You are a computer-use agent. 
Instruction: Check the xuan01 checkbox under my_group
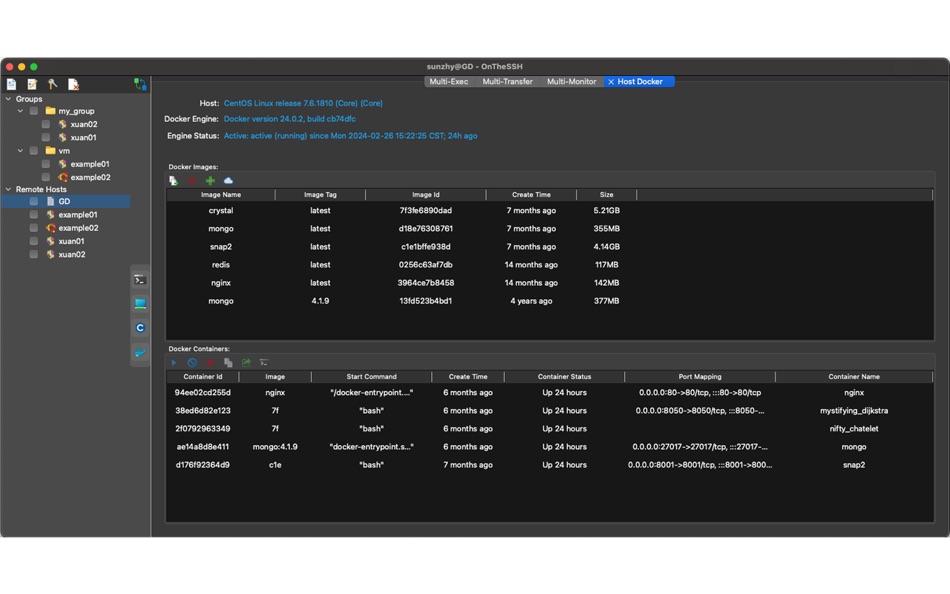pos(46,138)
